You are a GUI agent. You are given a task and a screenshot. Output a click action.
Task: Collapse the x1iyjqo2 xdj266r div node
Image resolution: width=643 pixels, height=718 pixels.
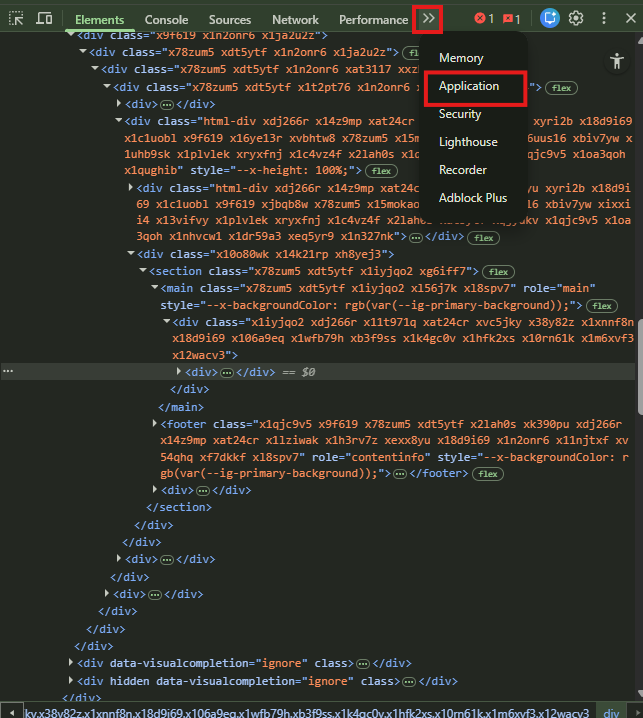coord(167,321)
